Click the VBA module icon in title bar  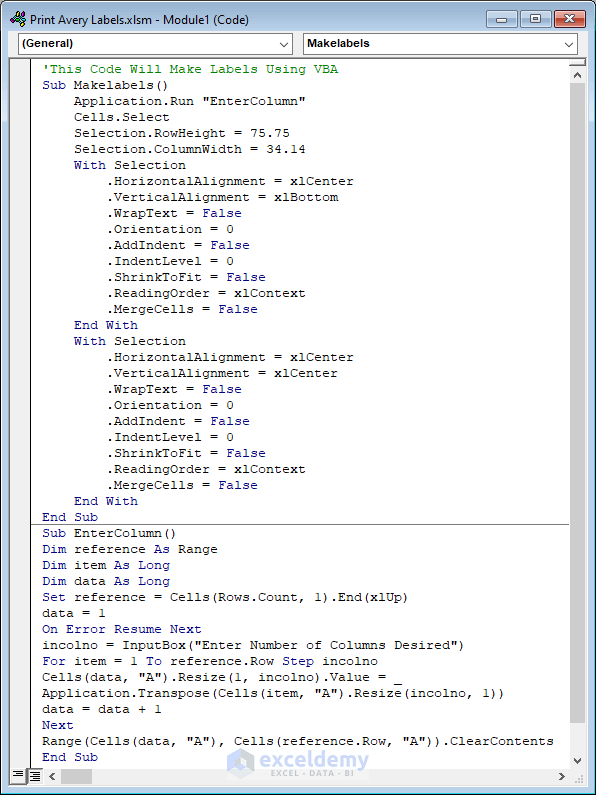tap(18, 19)
